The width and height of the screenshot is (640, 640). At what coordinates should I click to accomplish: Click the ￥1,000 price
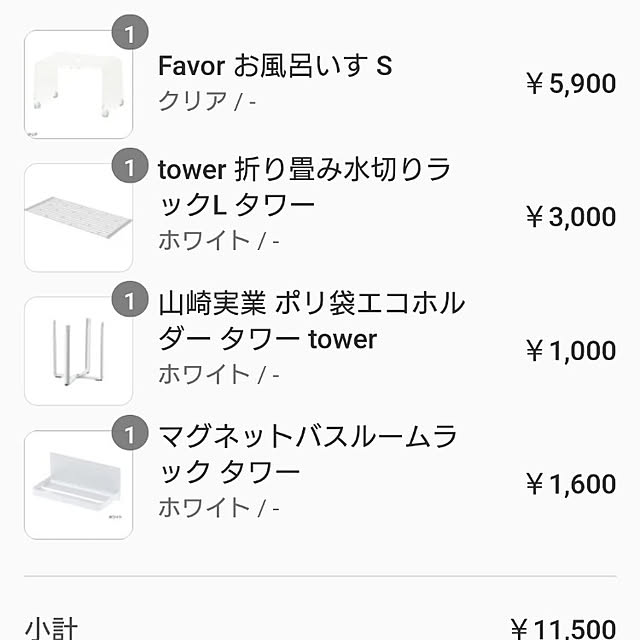571,350
